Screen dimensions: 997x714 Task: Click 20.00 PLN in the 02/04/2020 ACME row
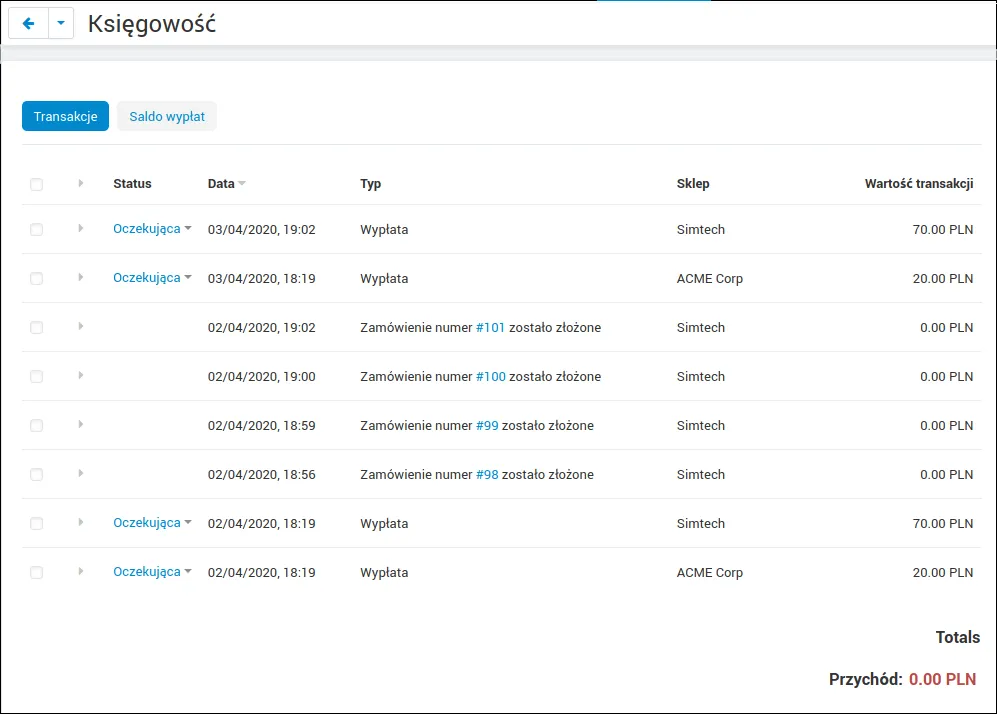click(943, 572)
